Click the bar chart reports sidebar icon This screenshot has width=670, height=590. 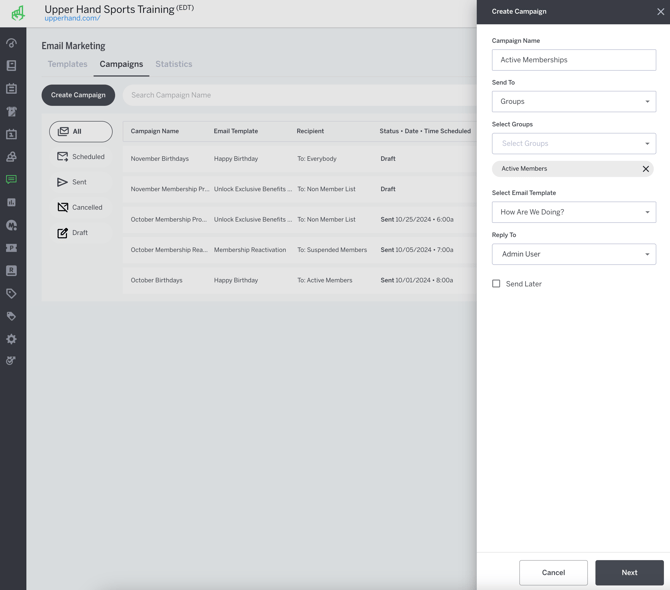coord(12,203)
